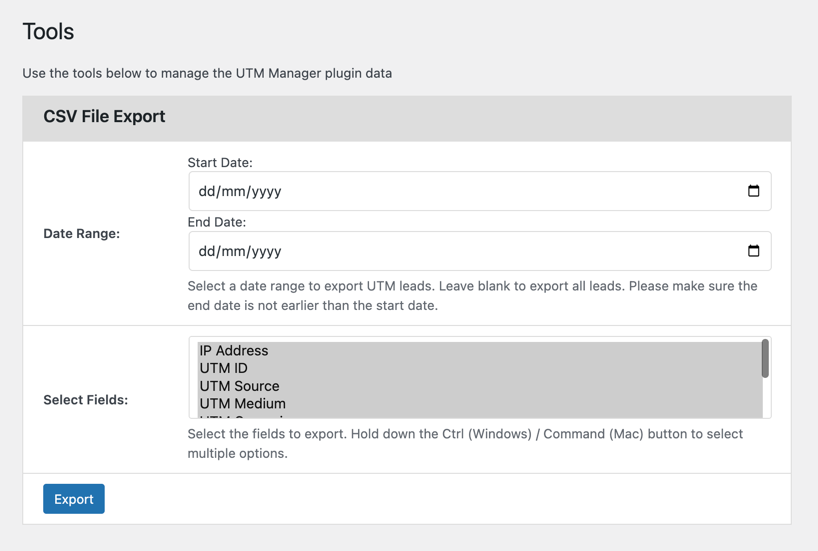
Task: Choose UTM Source in the fields list
Action: [239, 386]
